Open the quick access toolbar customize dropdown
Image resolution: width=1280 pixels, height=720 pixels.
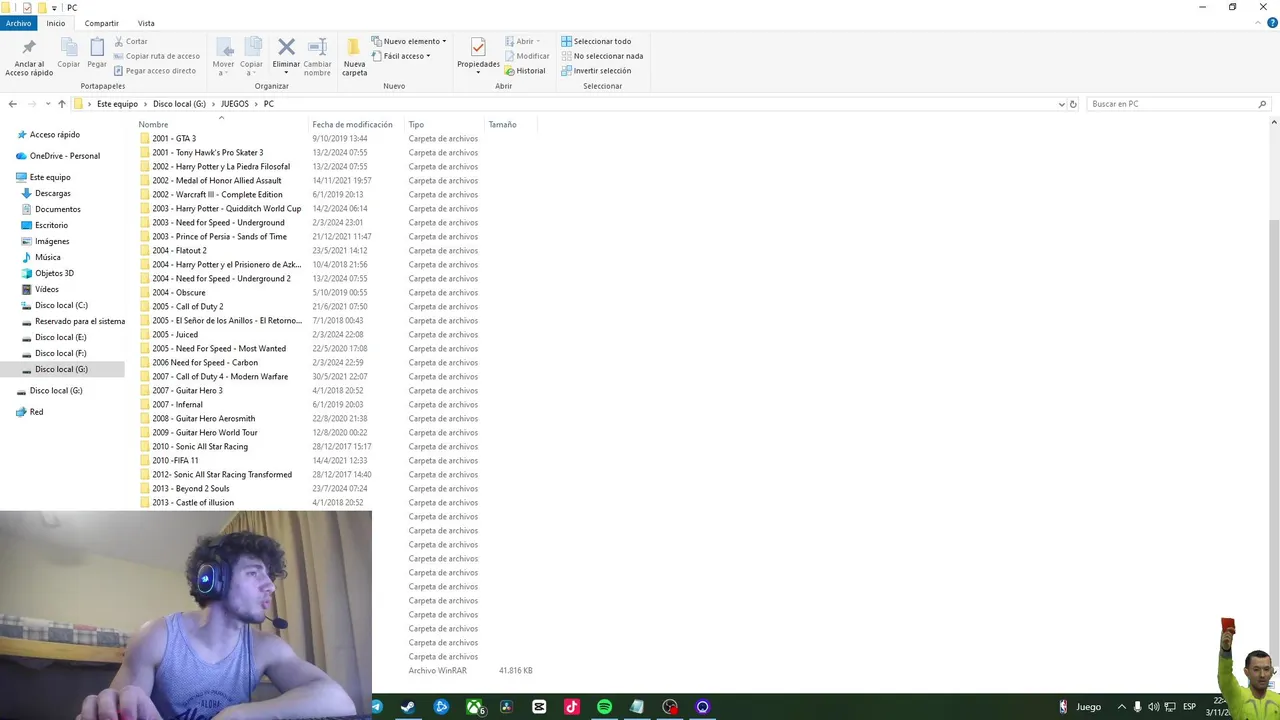54,8
